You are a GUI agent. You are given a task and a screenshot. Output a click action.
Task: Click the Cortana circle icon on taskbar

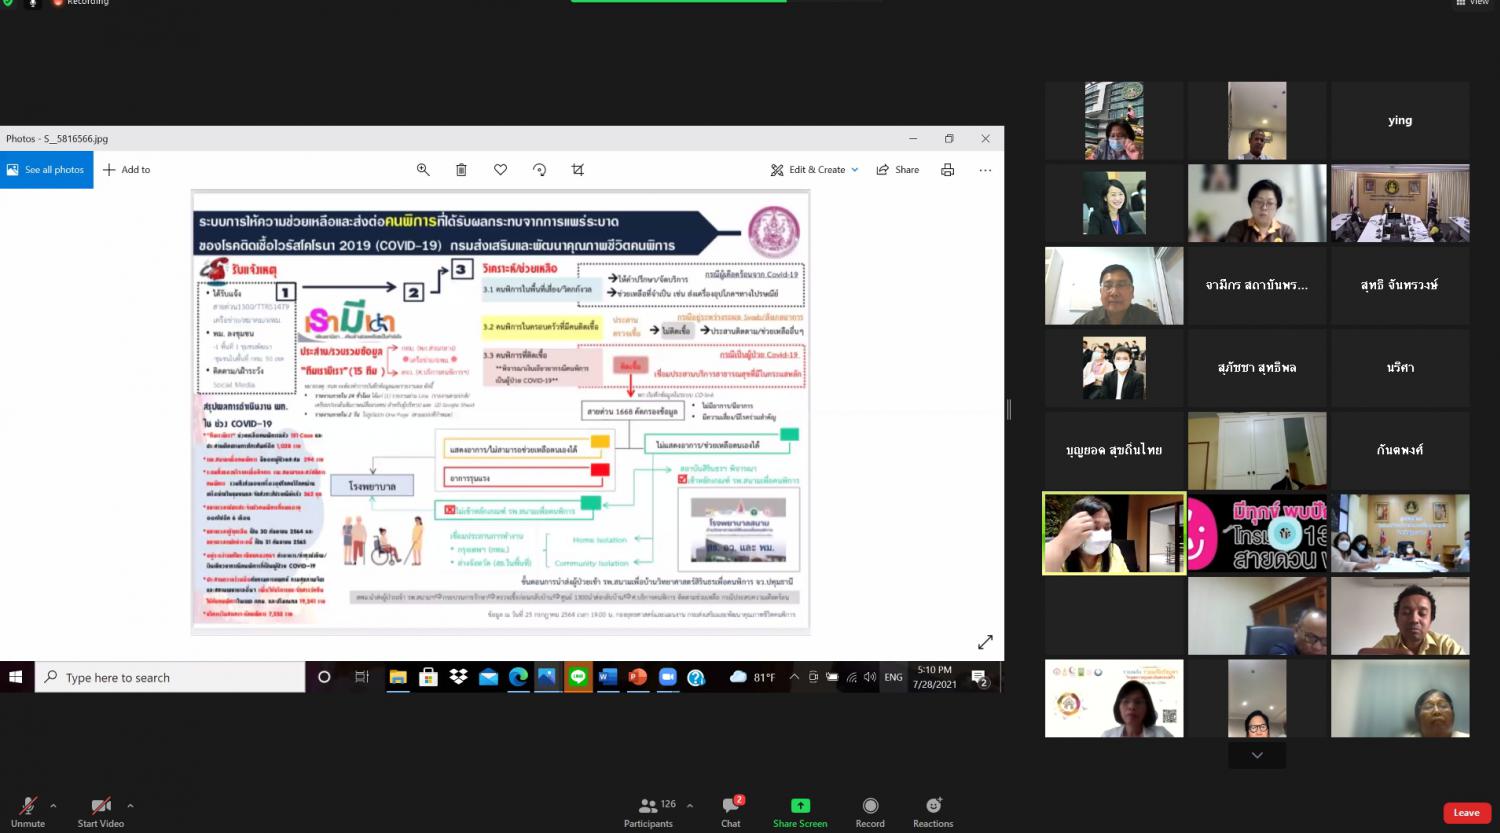click(324, 677)
